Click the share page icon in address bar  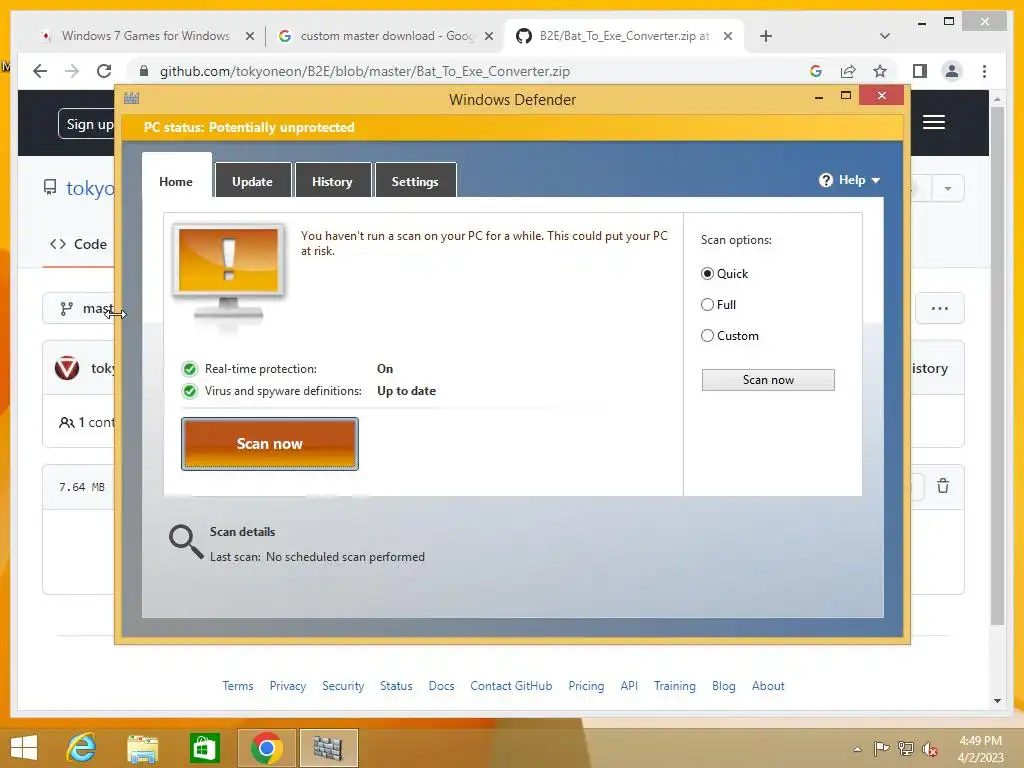pos(848,71)
